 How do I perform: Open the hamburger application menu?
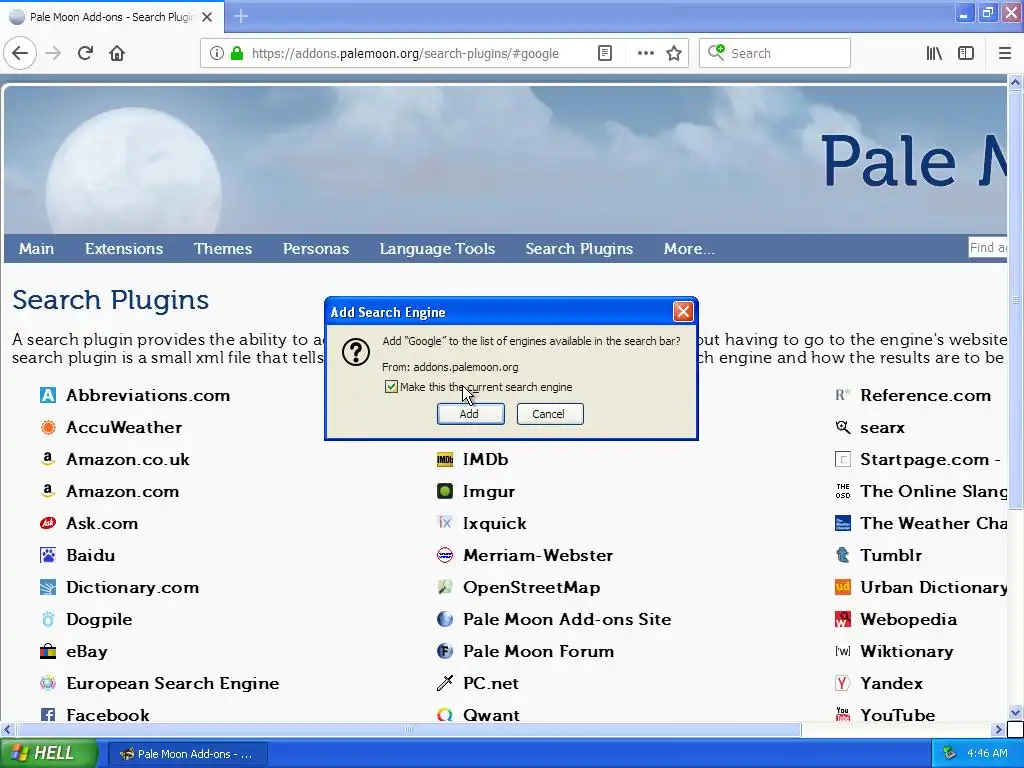[x=1004, y=53]
